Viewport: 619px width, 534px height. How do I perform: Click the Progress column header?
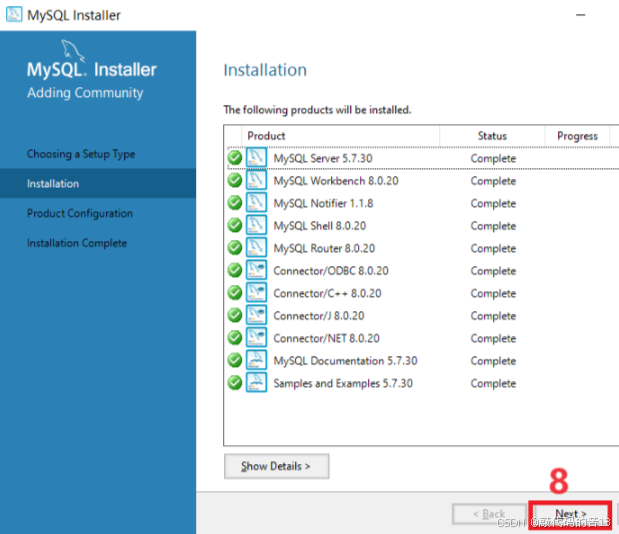click(x=577, y=136)
